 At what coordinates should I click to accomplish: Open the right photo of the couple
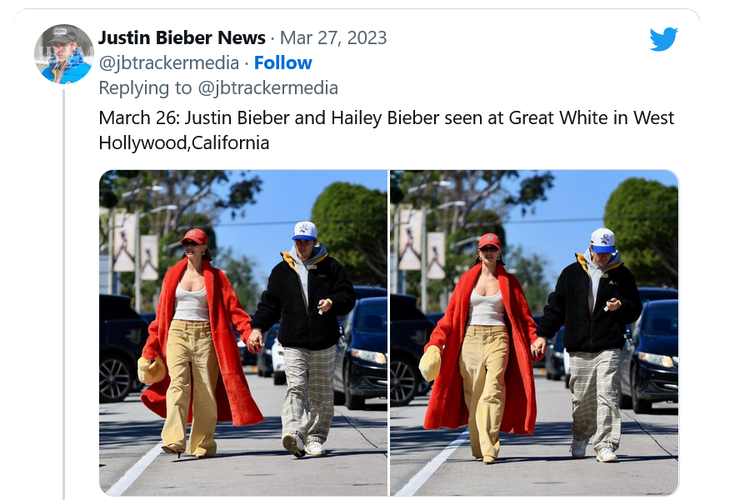coord(534,333)
